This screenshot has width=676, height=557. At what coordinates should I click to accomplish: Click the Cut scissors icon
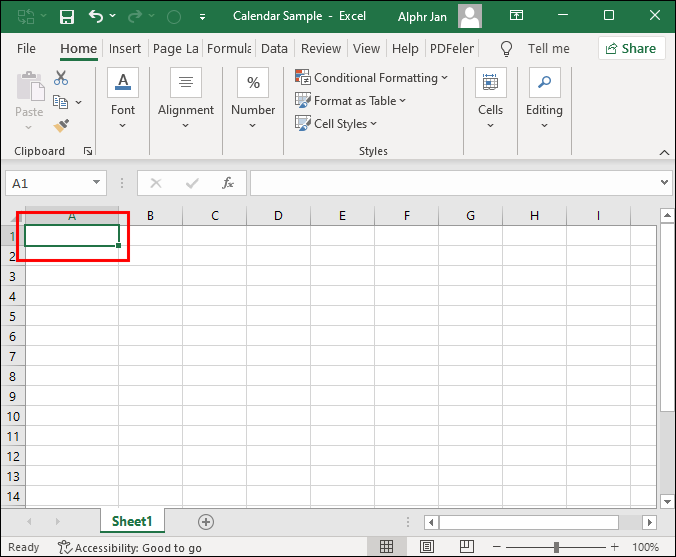pos(61,78)
